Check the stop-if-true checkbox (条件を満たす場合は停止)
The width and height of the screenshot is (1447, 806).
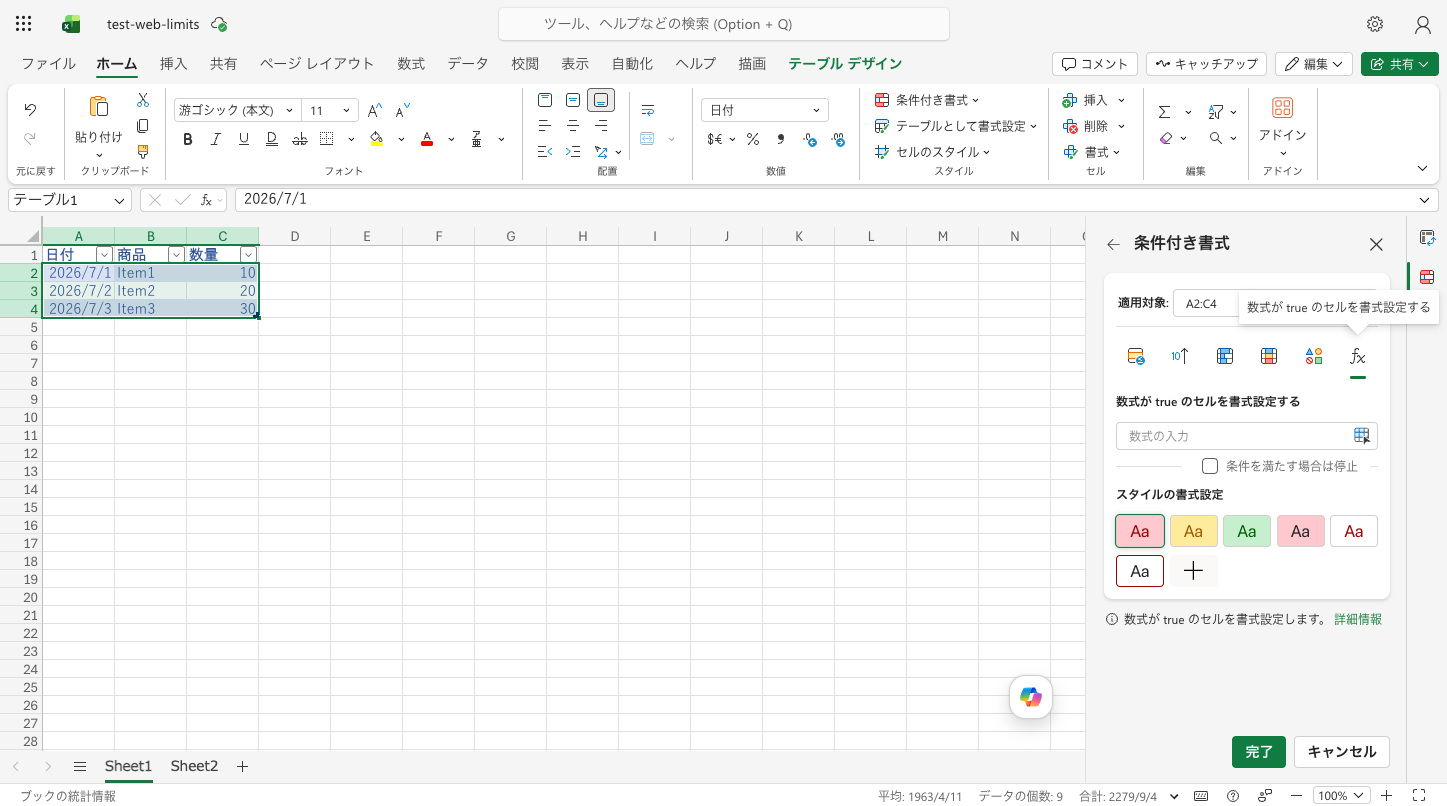click(x=1210, y=466)
